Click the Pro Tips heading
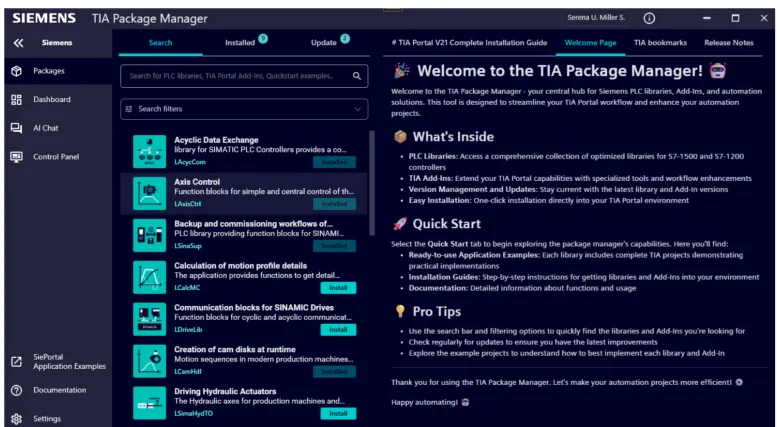 click(x=437, y=312)
